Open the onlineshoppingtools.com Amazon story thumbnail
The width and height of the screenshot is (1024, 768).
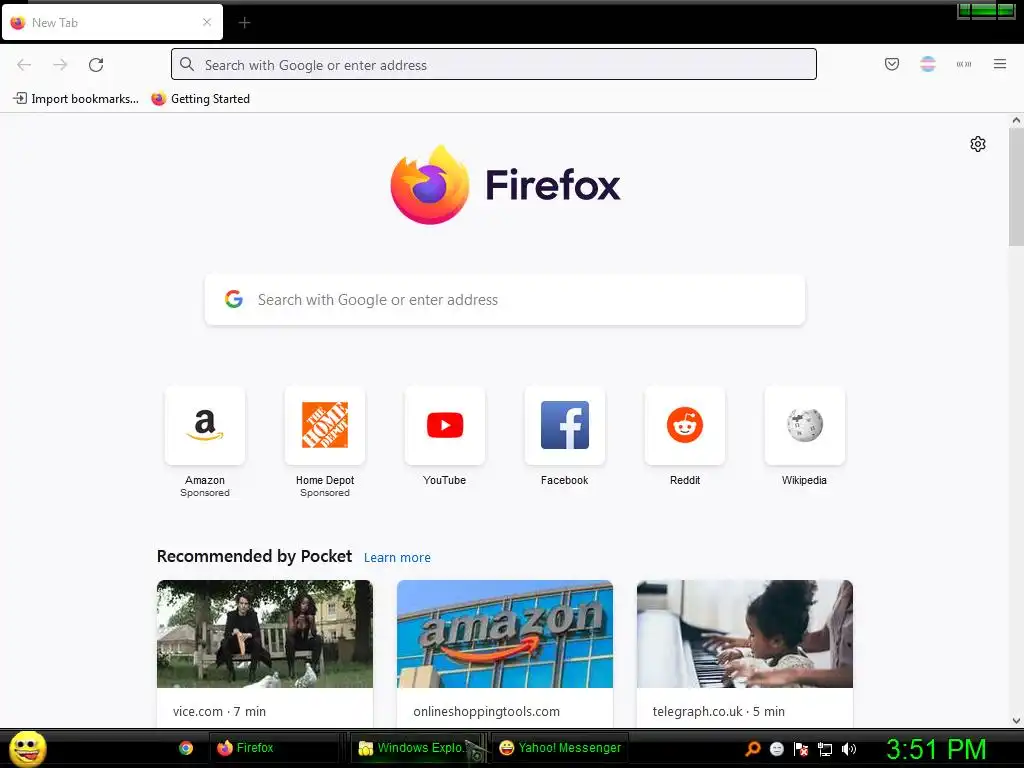505,634
